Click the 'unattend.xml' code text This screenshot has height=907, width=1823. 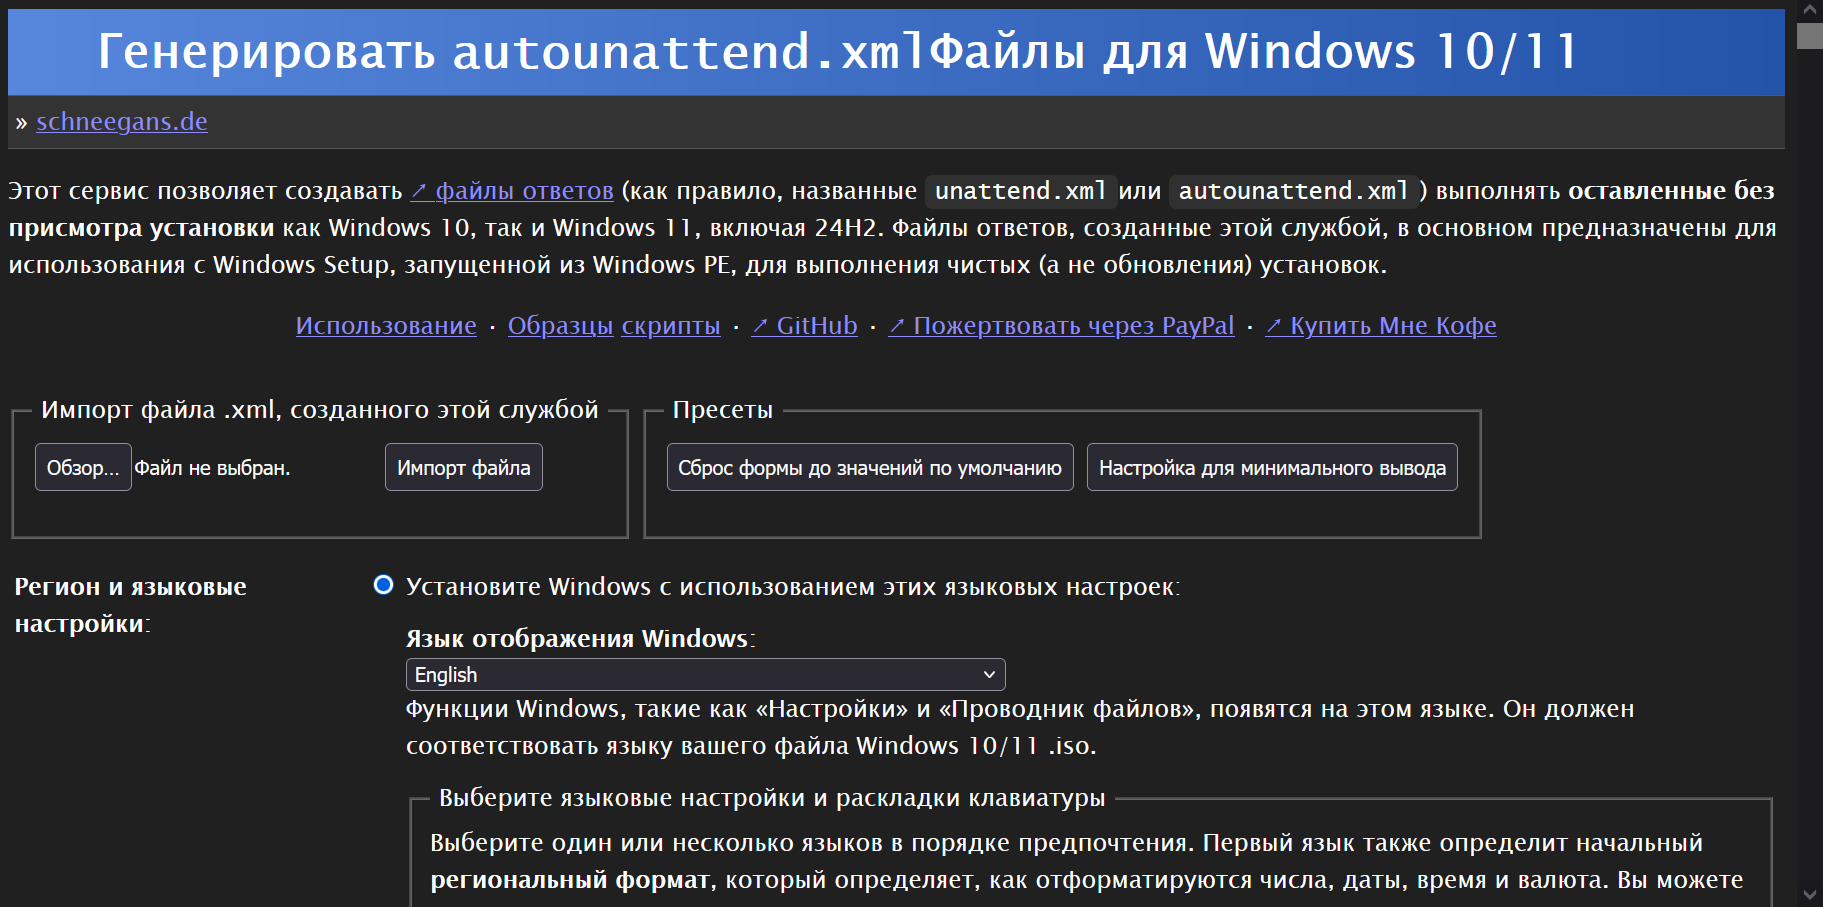point(1020,191)
